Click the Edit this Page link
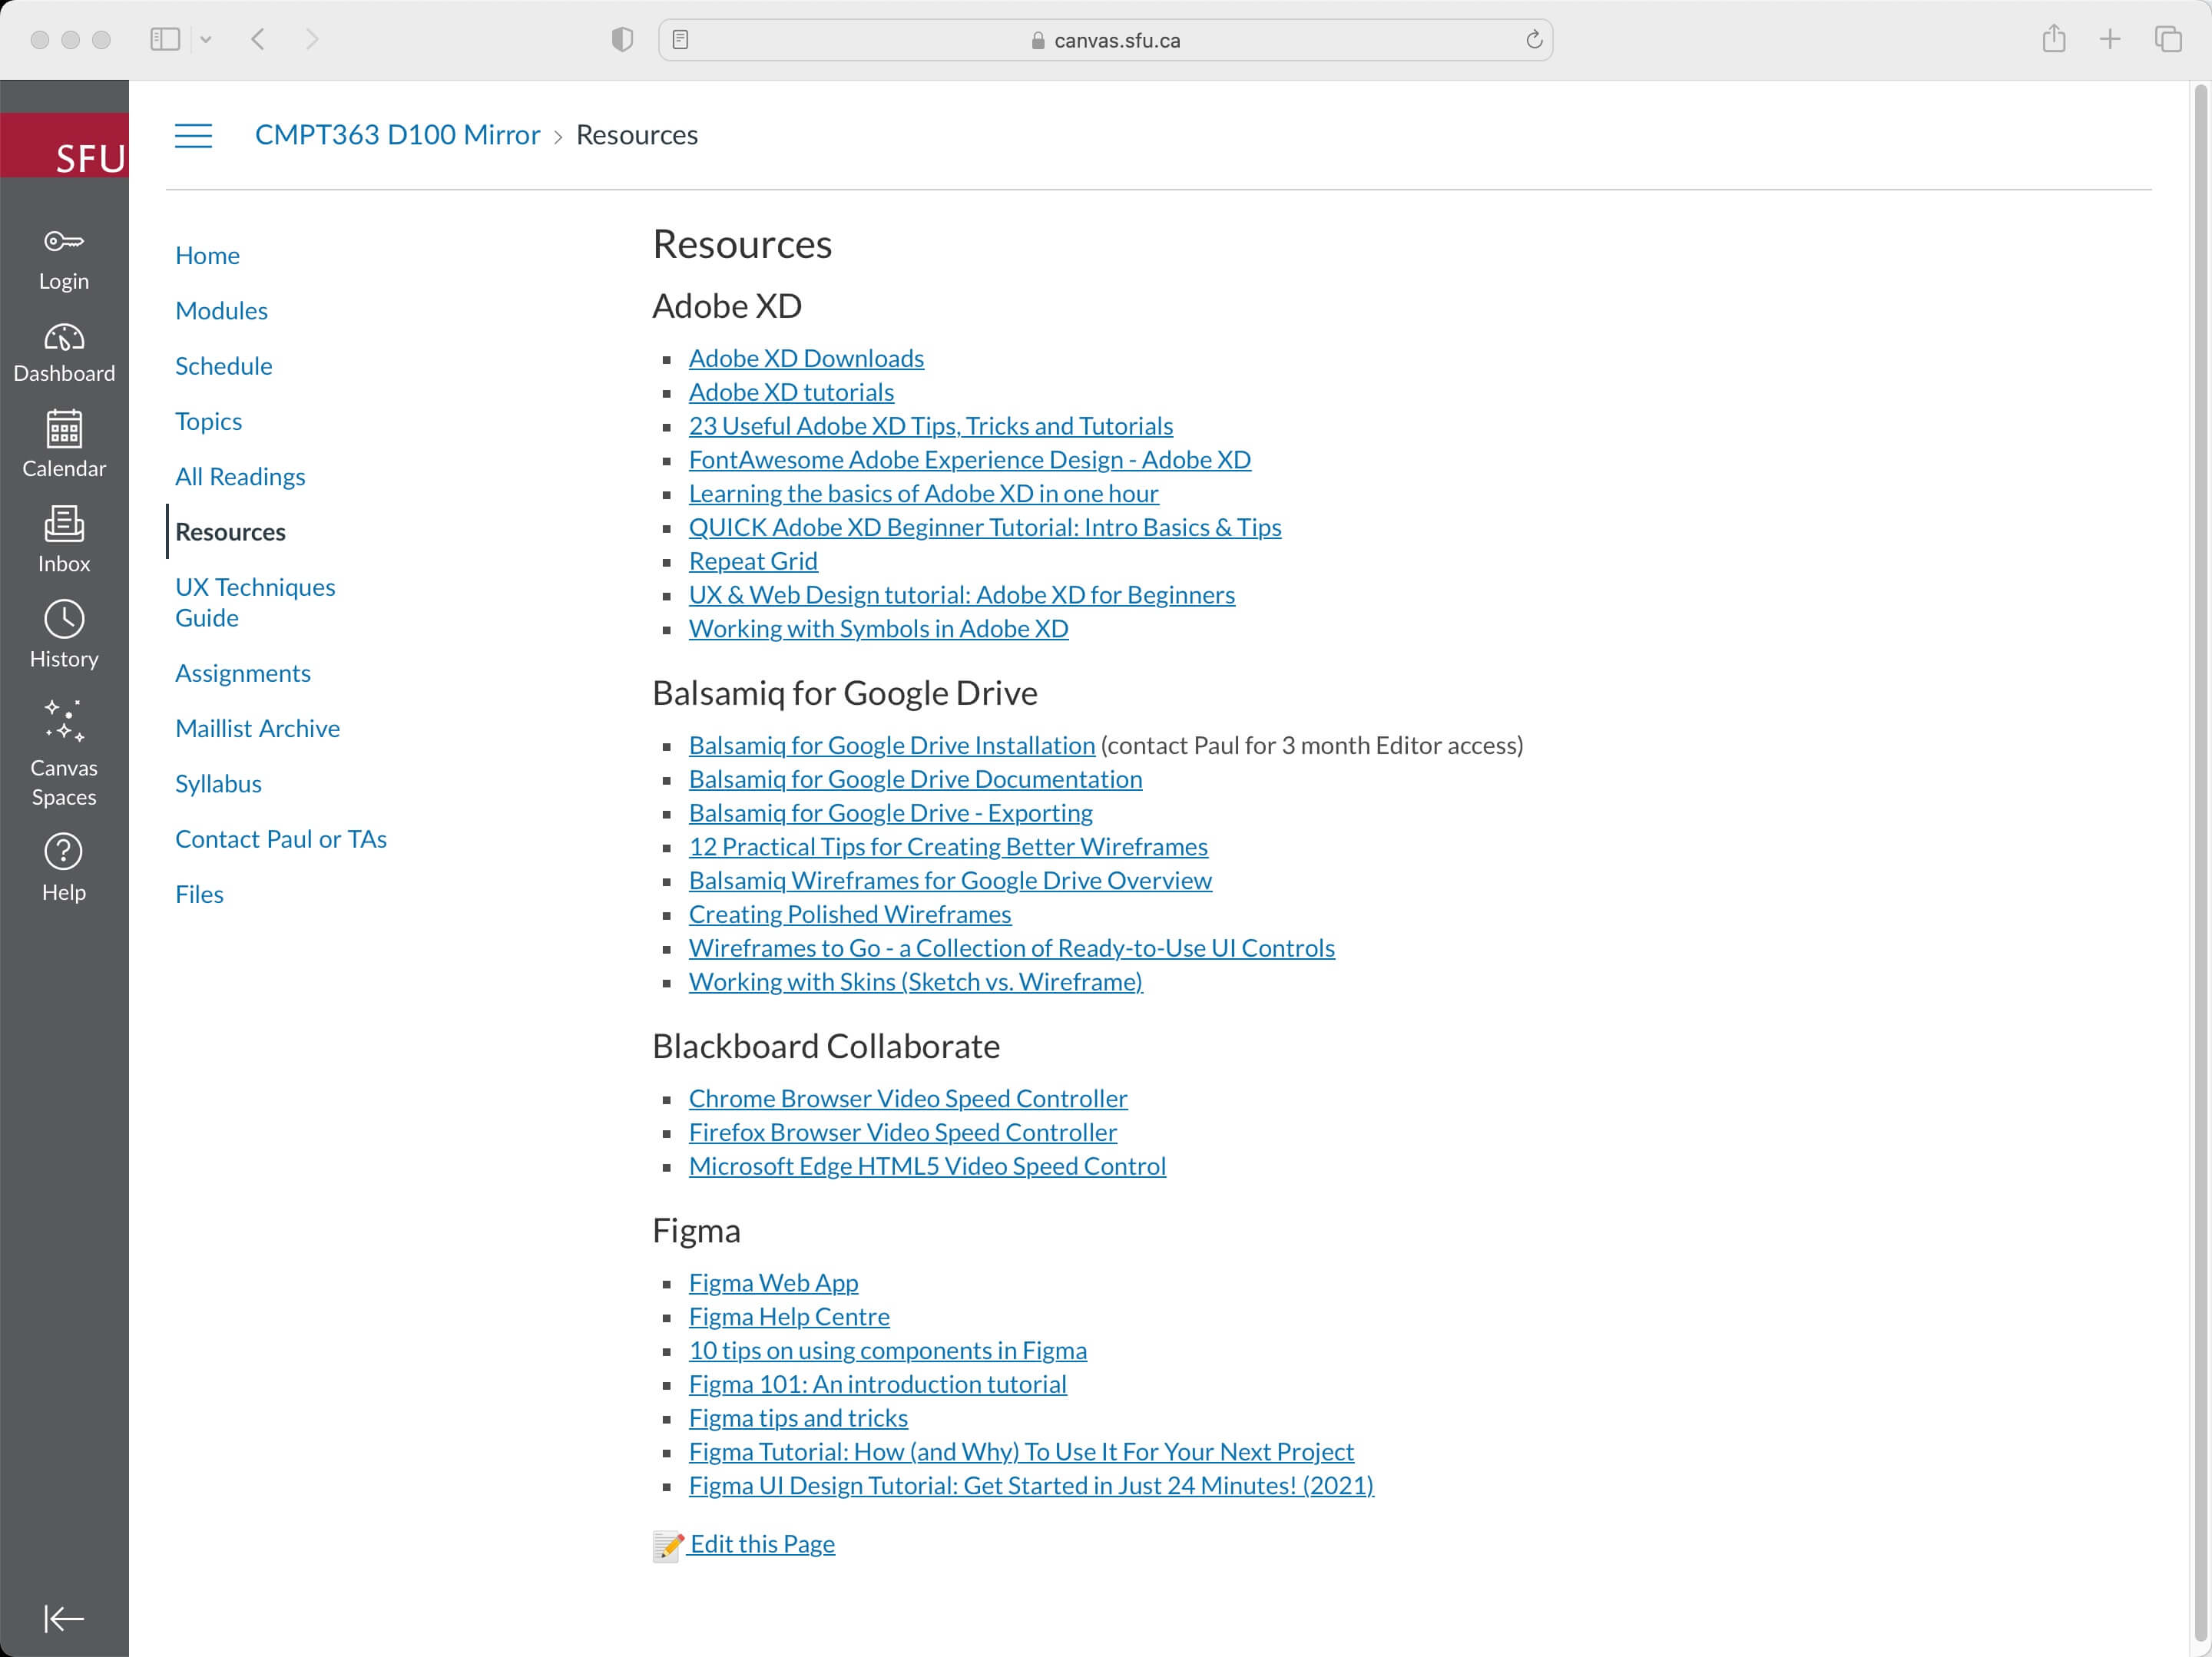Image resolution: width=2212 pixels, height=1657 pixels. click(761, 1543)
